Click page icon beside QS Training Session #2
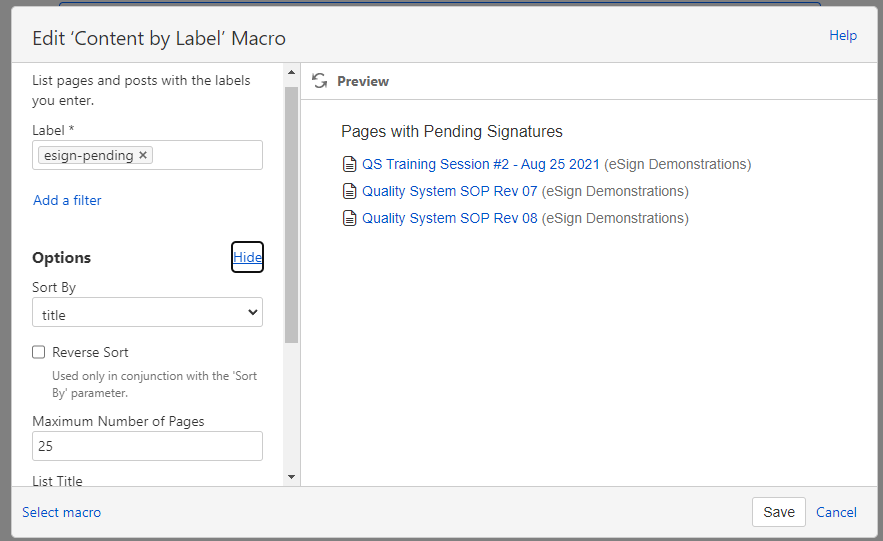 click(349, 164)
